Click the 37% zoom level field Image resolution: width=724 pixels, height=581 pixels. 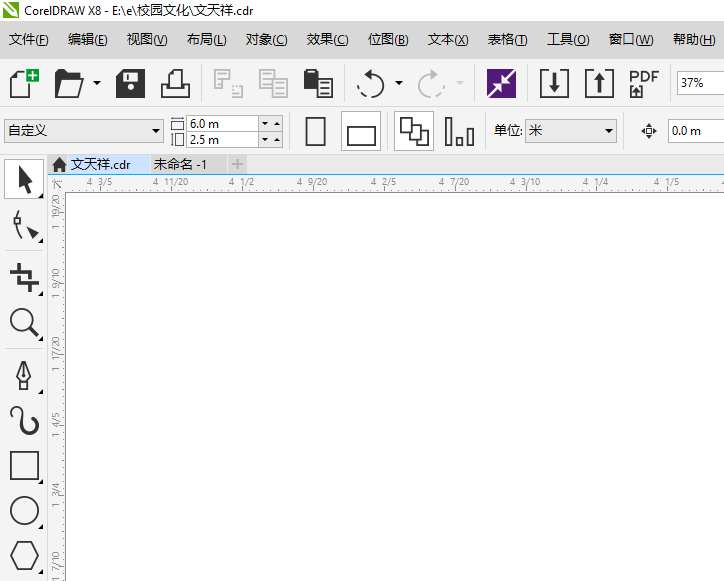700,83
